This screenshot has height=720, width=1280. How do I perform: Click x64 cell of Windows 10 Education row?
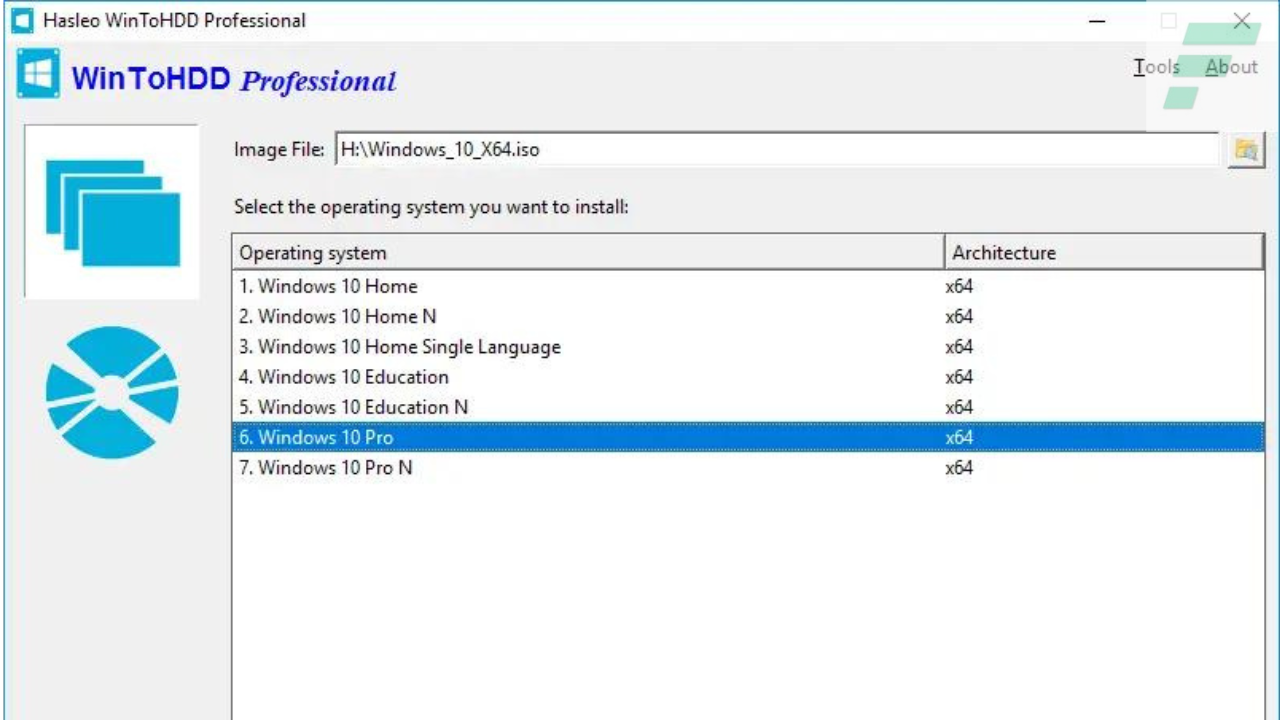point(959,377)
